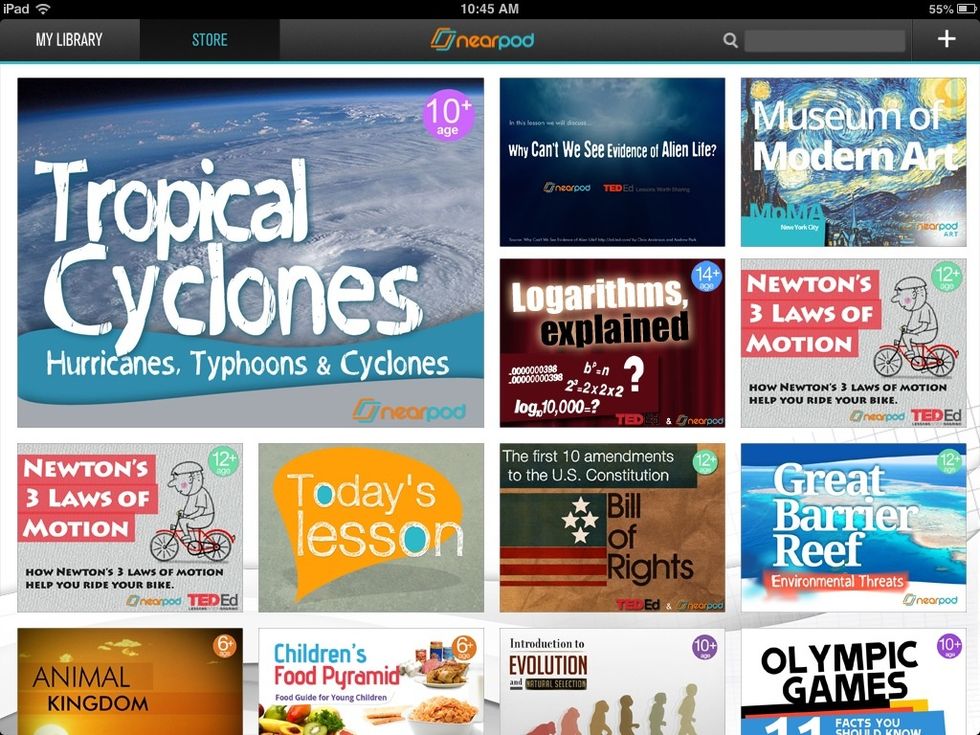Click the search magnifier icon
This screenshot has height=735, width=980.
(731, 41)
